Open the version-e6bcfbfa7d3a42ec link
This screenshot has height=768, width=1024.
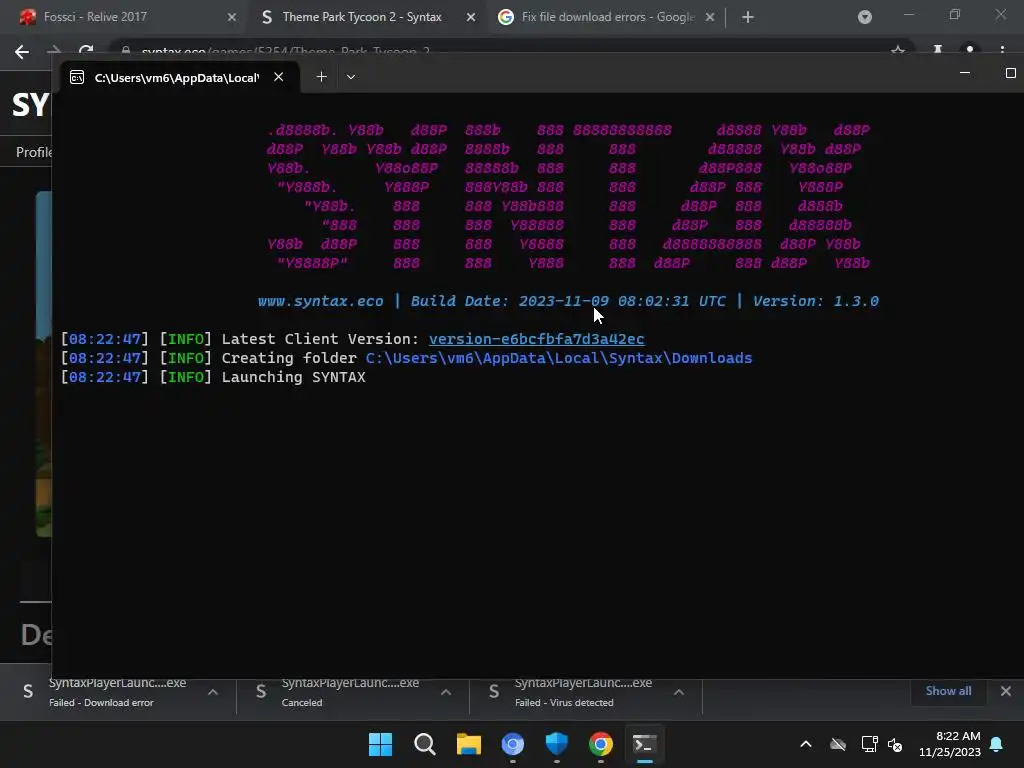coord(536,339)
